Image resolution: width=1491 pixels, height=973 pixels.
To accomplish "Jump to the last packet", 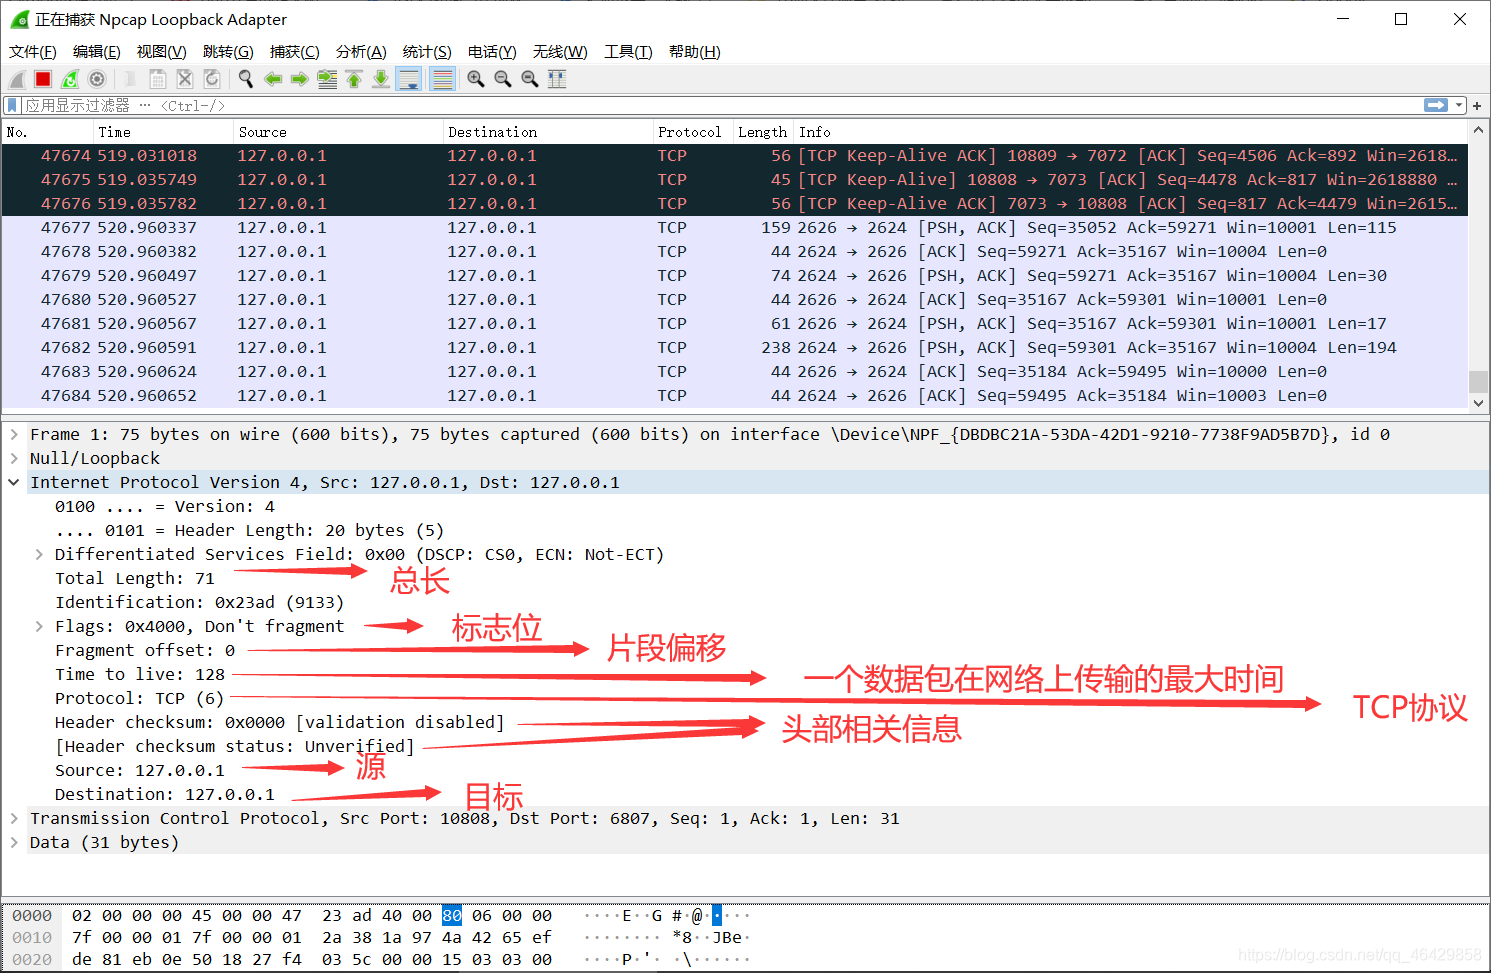I will [381, 79].
